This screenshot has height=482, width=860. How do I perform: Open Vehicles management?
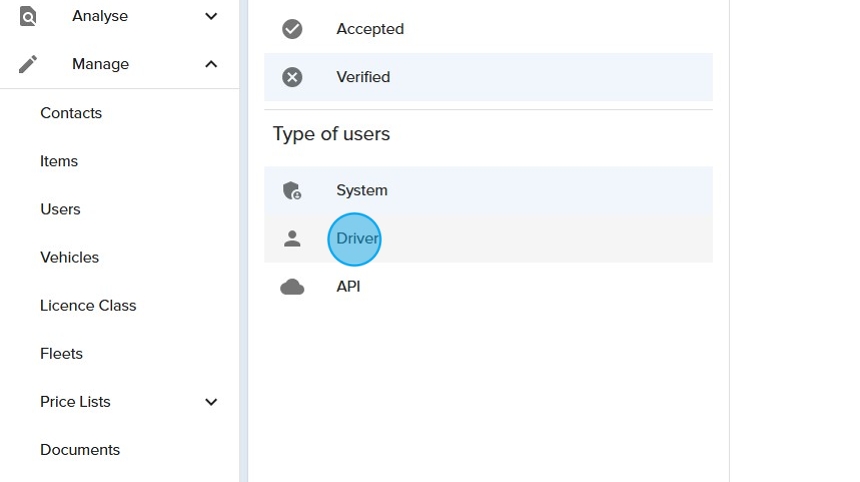click(69, 257)
